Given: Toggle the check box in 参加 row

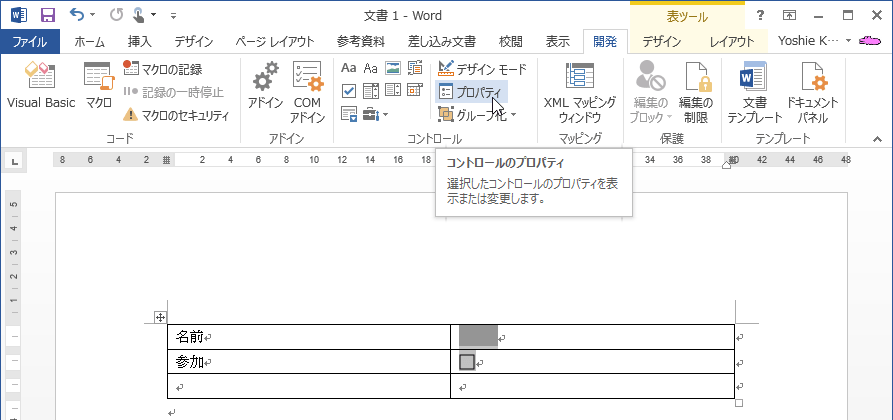Looking at the screenshot, I should 467,362.
